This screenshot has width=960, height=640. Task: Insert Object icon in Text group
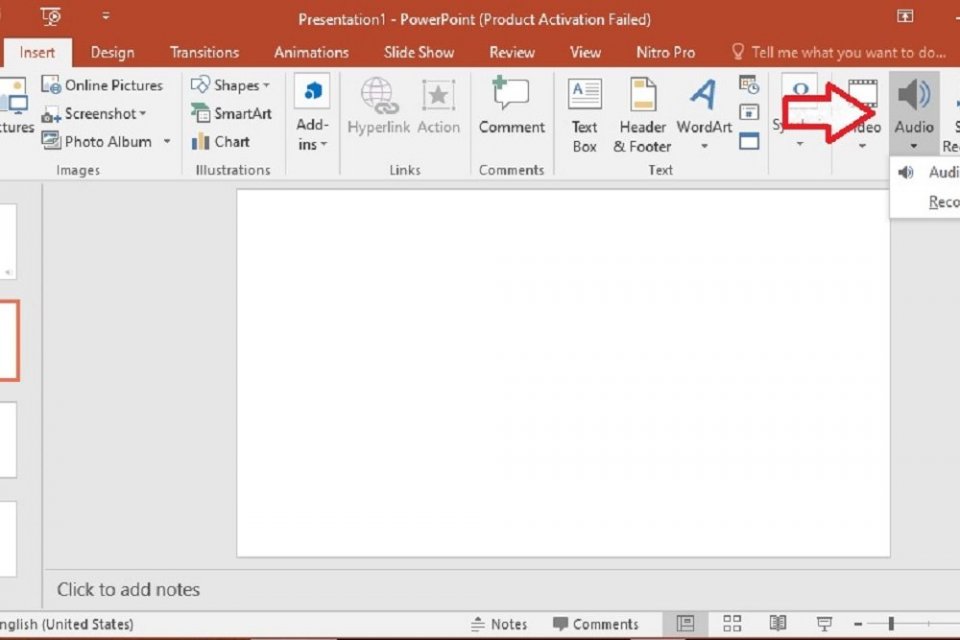(x=749, y=141)
